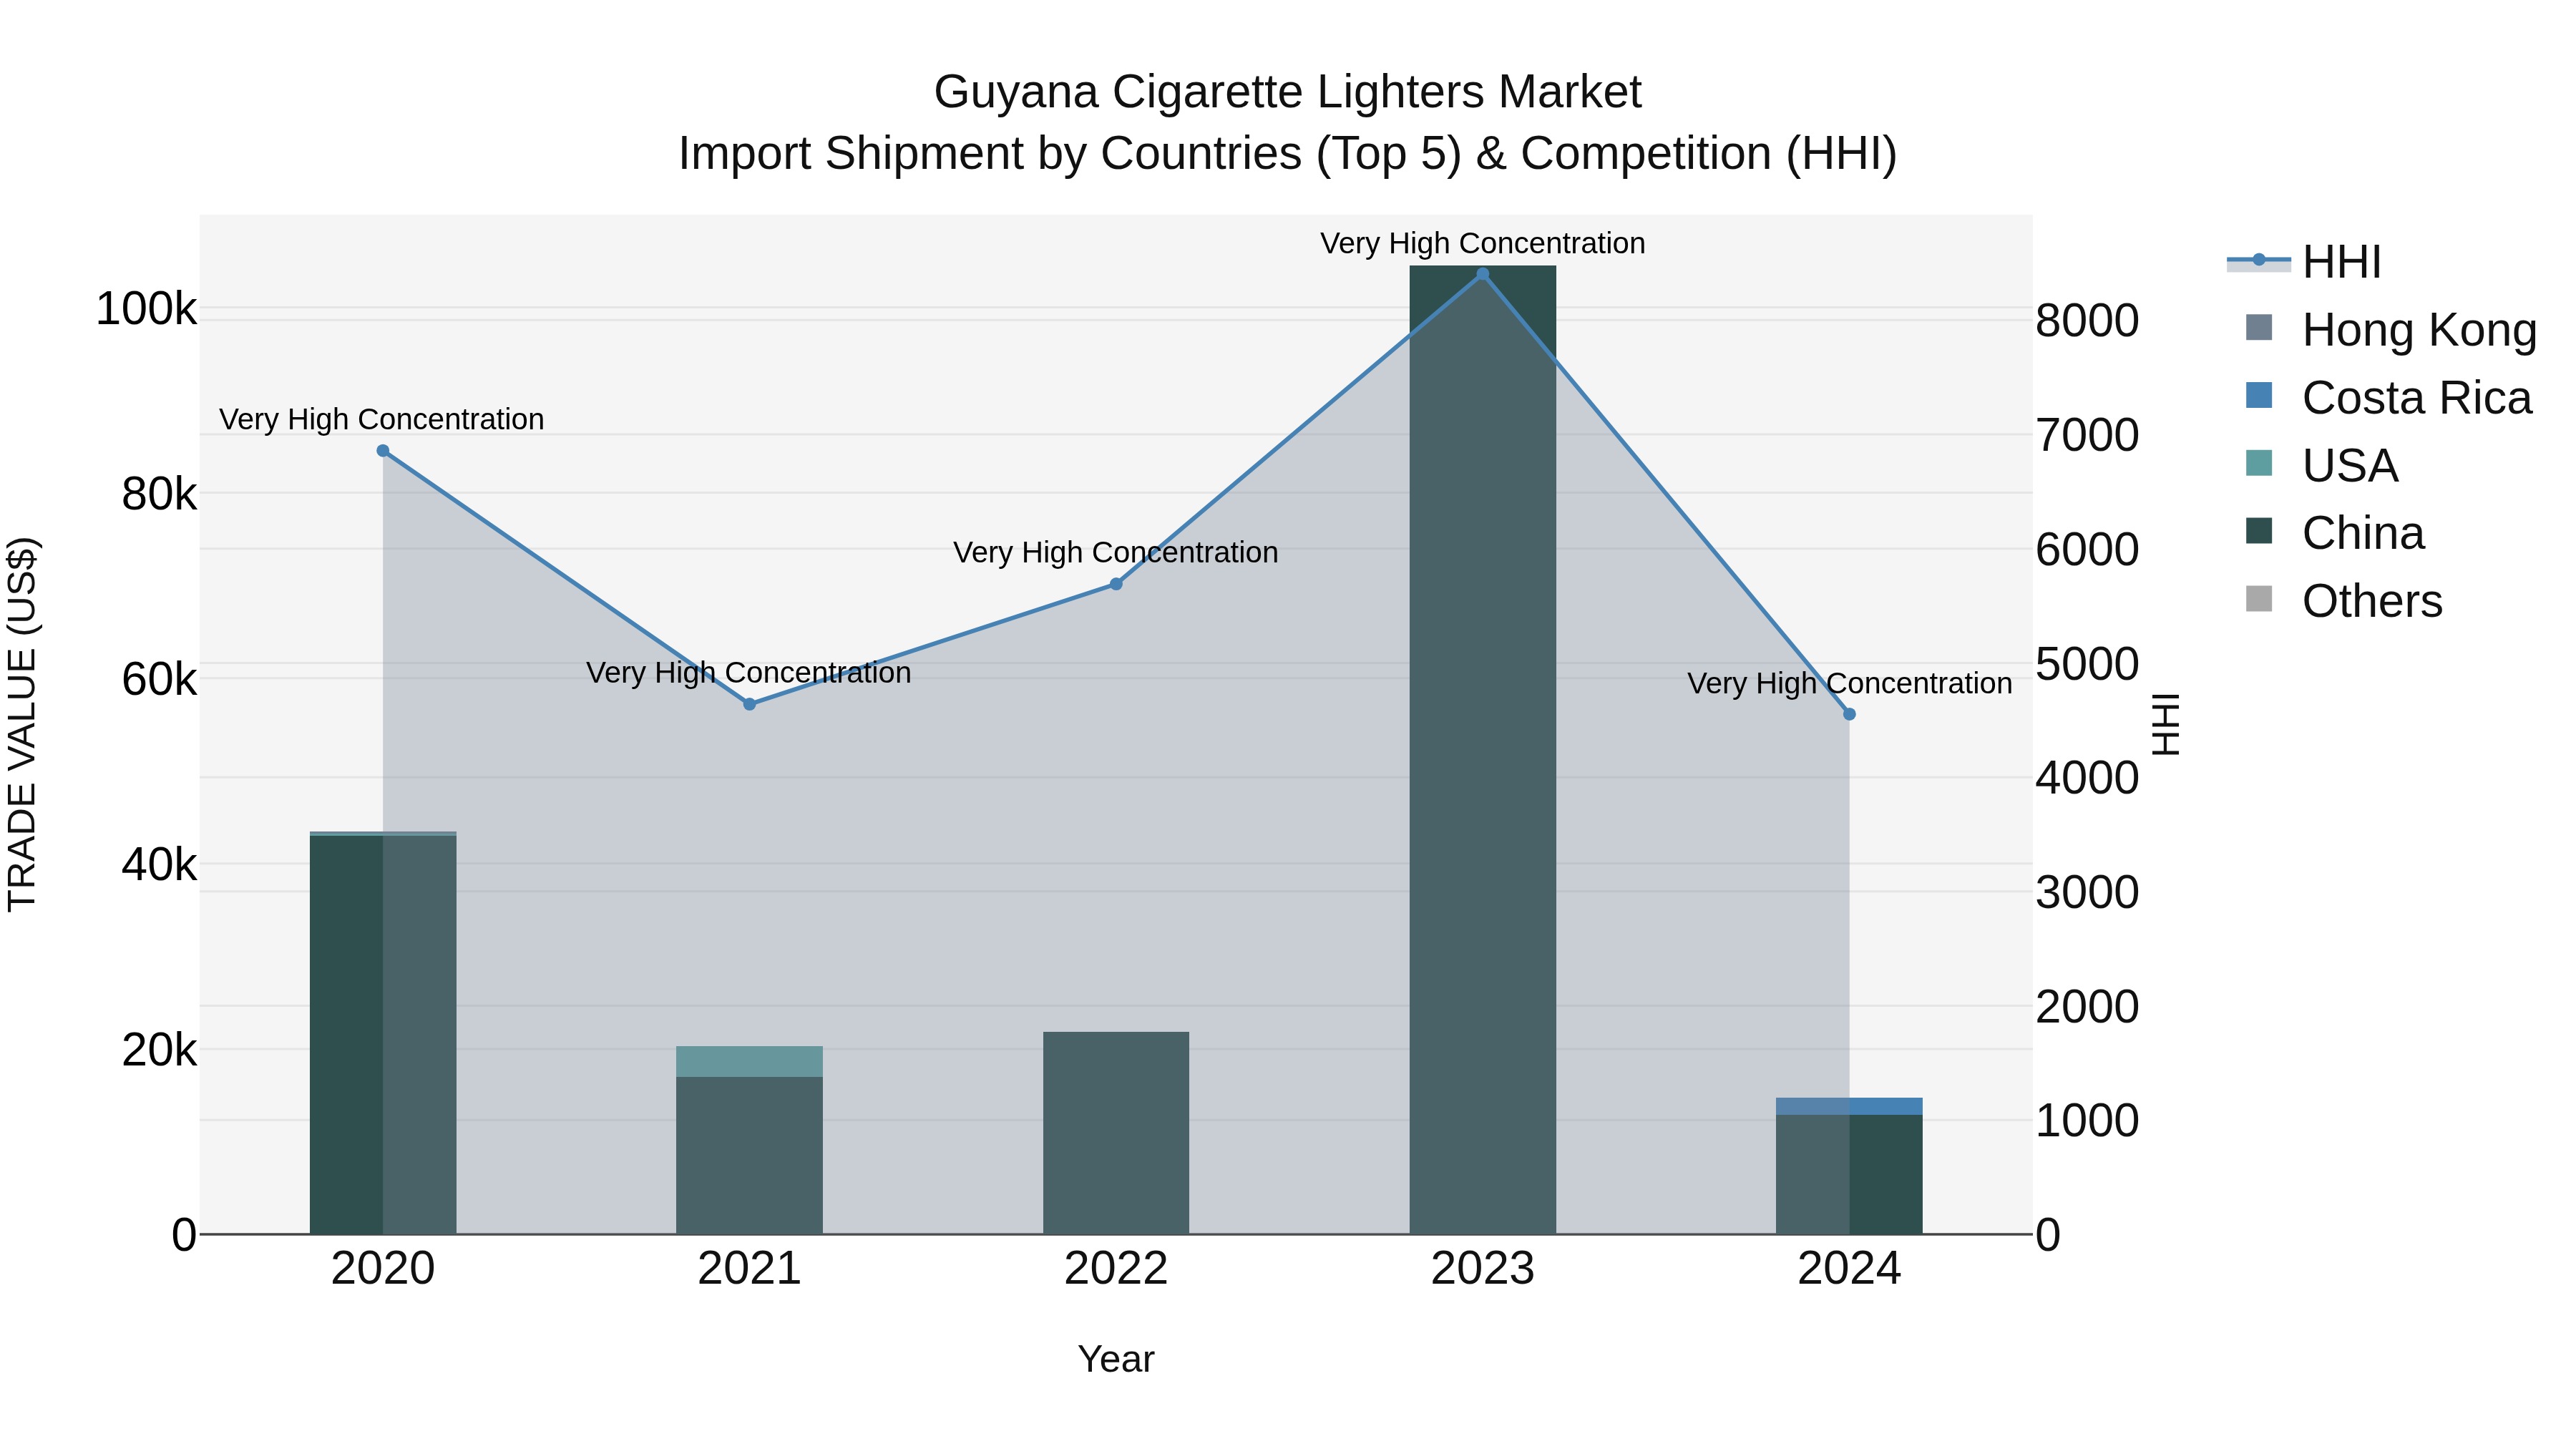Select the 2020 HHI data point
The image size is (2576, 1449).
click(x=383, y=451)
